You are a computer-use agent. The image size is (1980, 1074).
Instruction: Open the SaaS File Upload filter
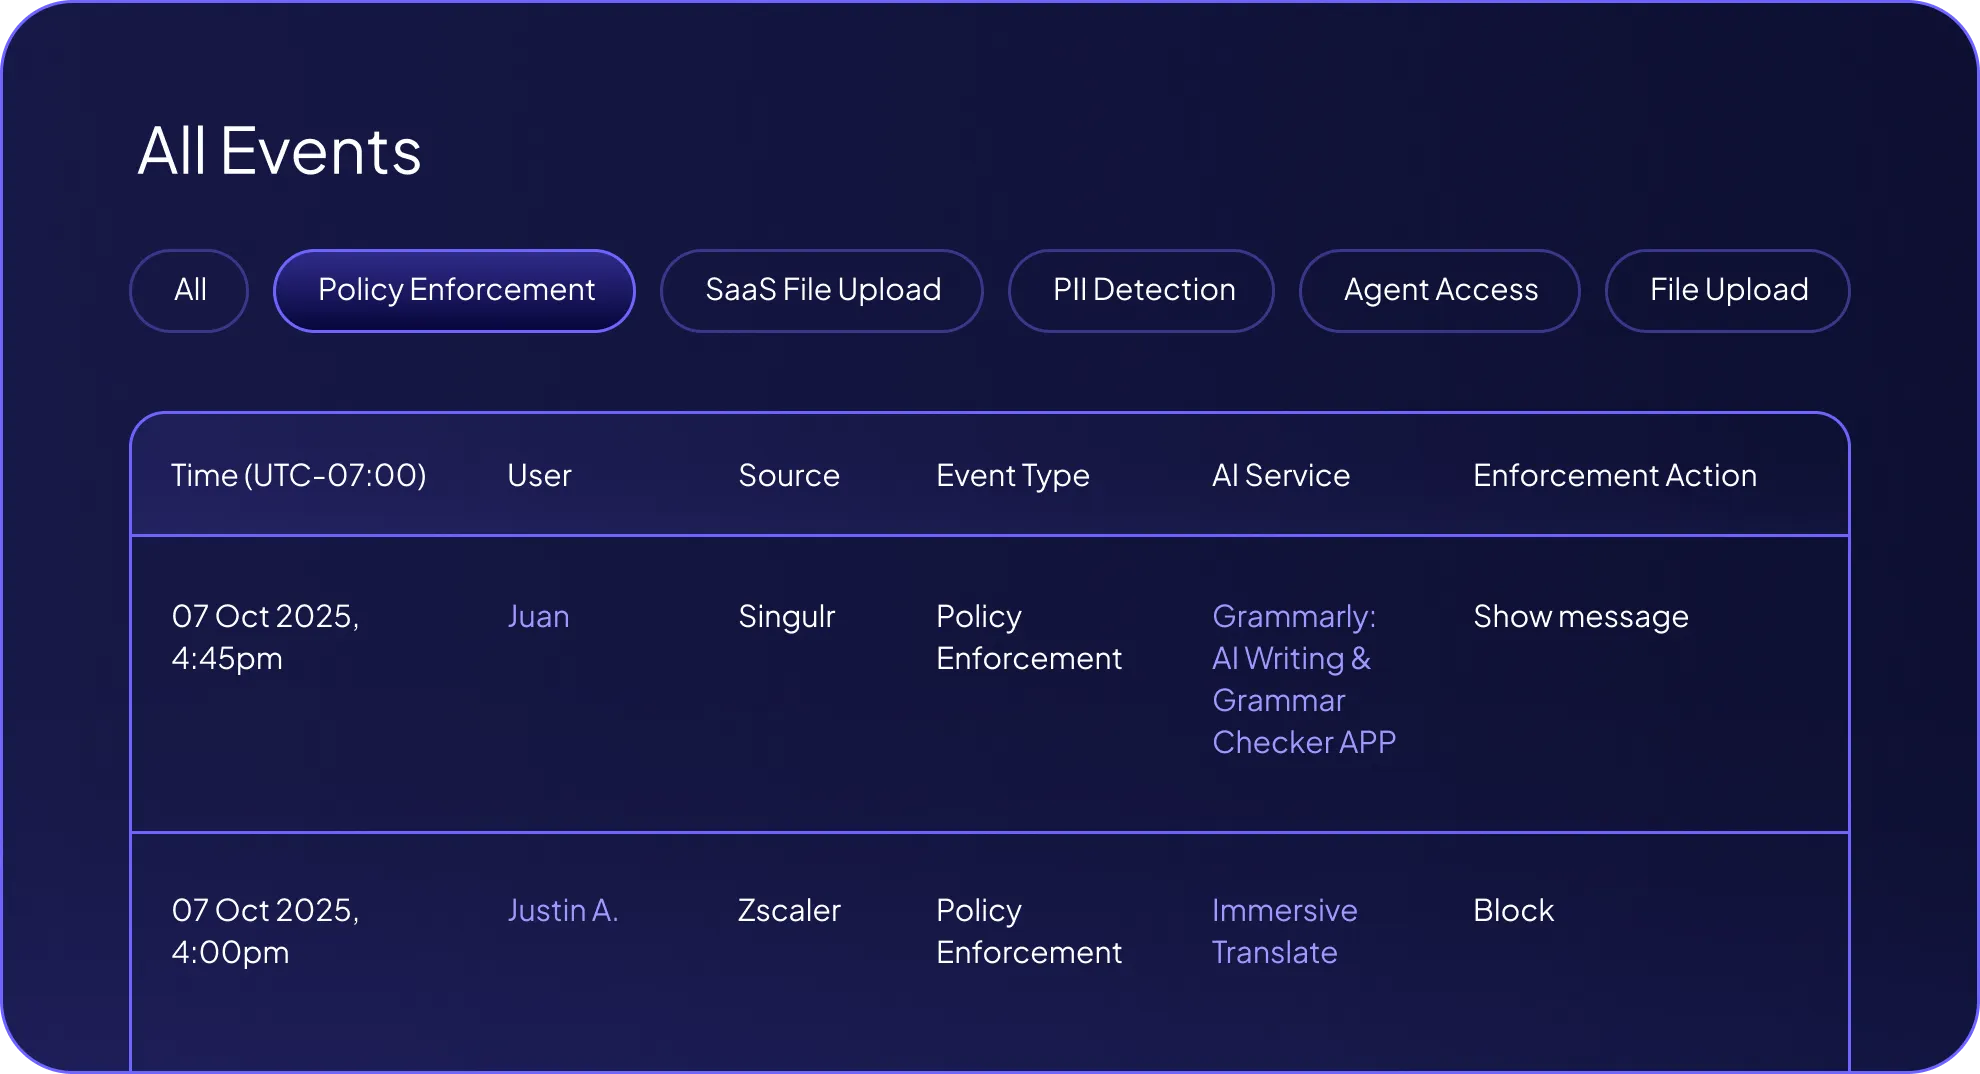tap(821, 290)
